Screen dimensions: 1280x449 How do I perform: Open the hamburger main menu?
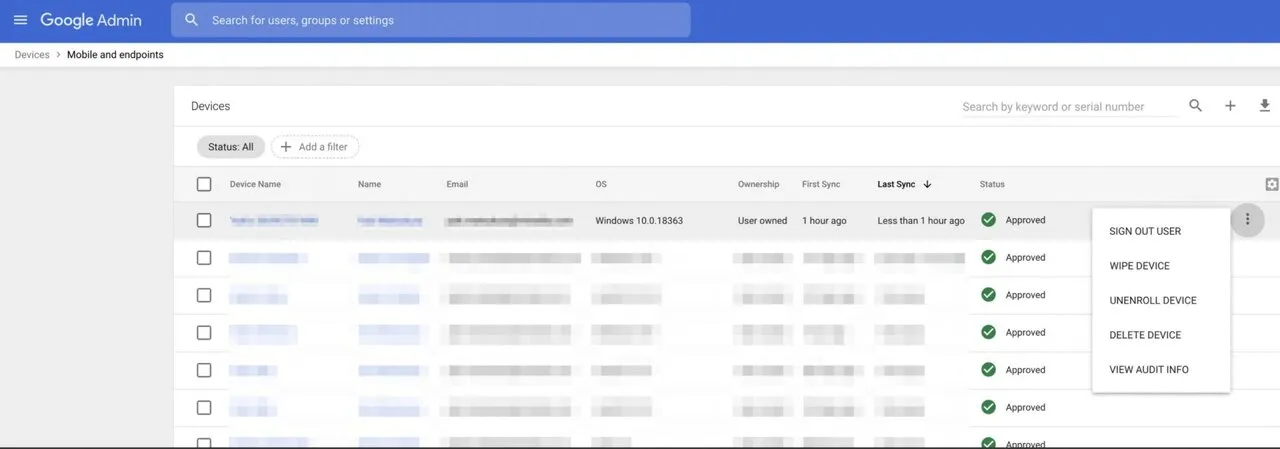point(20,20)
